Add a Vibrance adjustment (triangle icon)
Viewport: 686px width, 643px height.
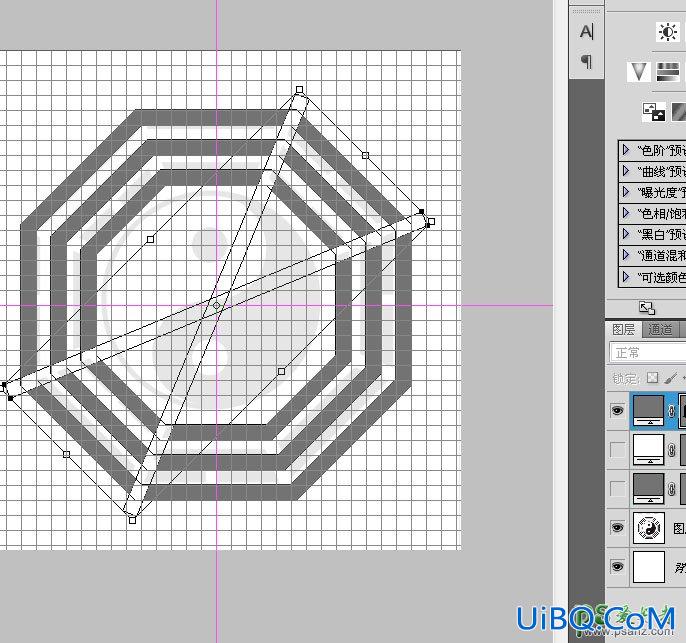coord(638,72)
